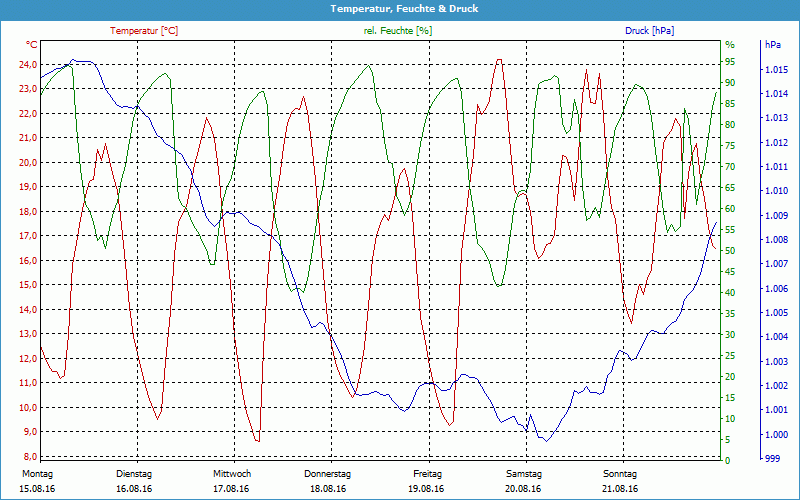Click the 'Mittwoch' day label
The image size is (800, 500).
click(x=232, y=474)
